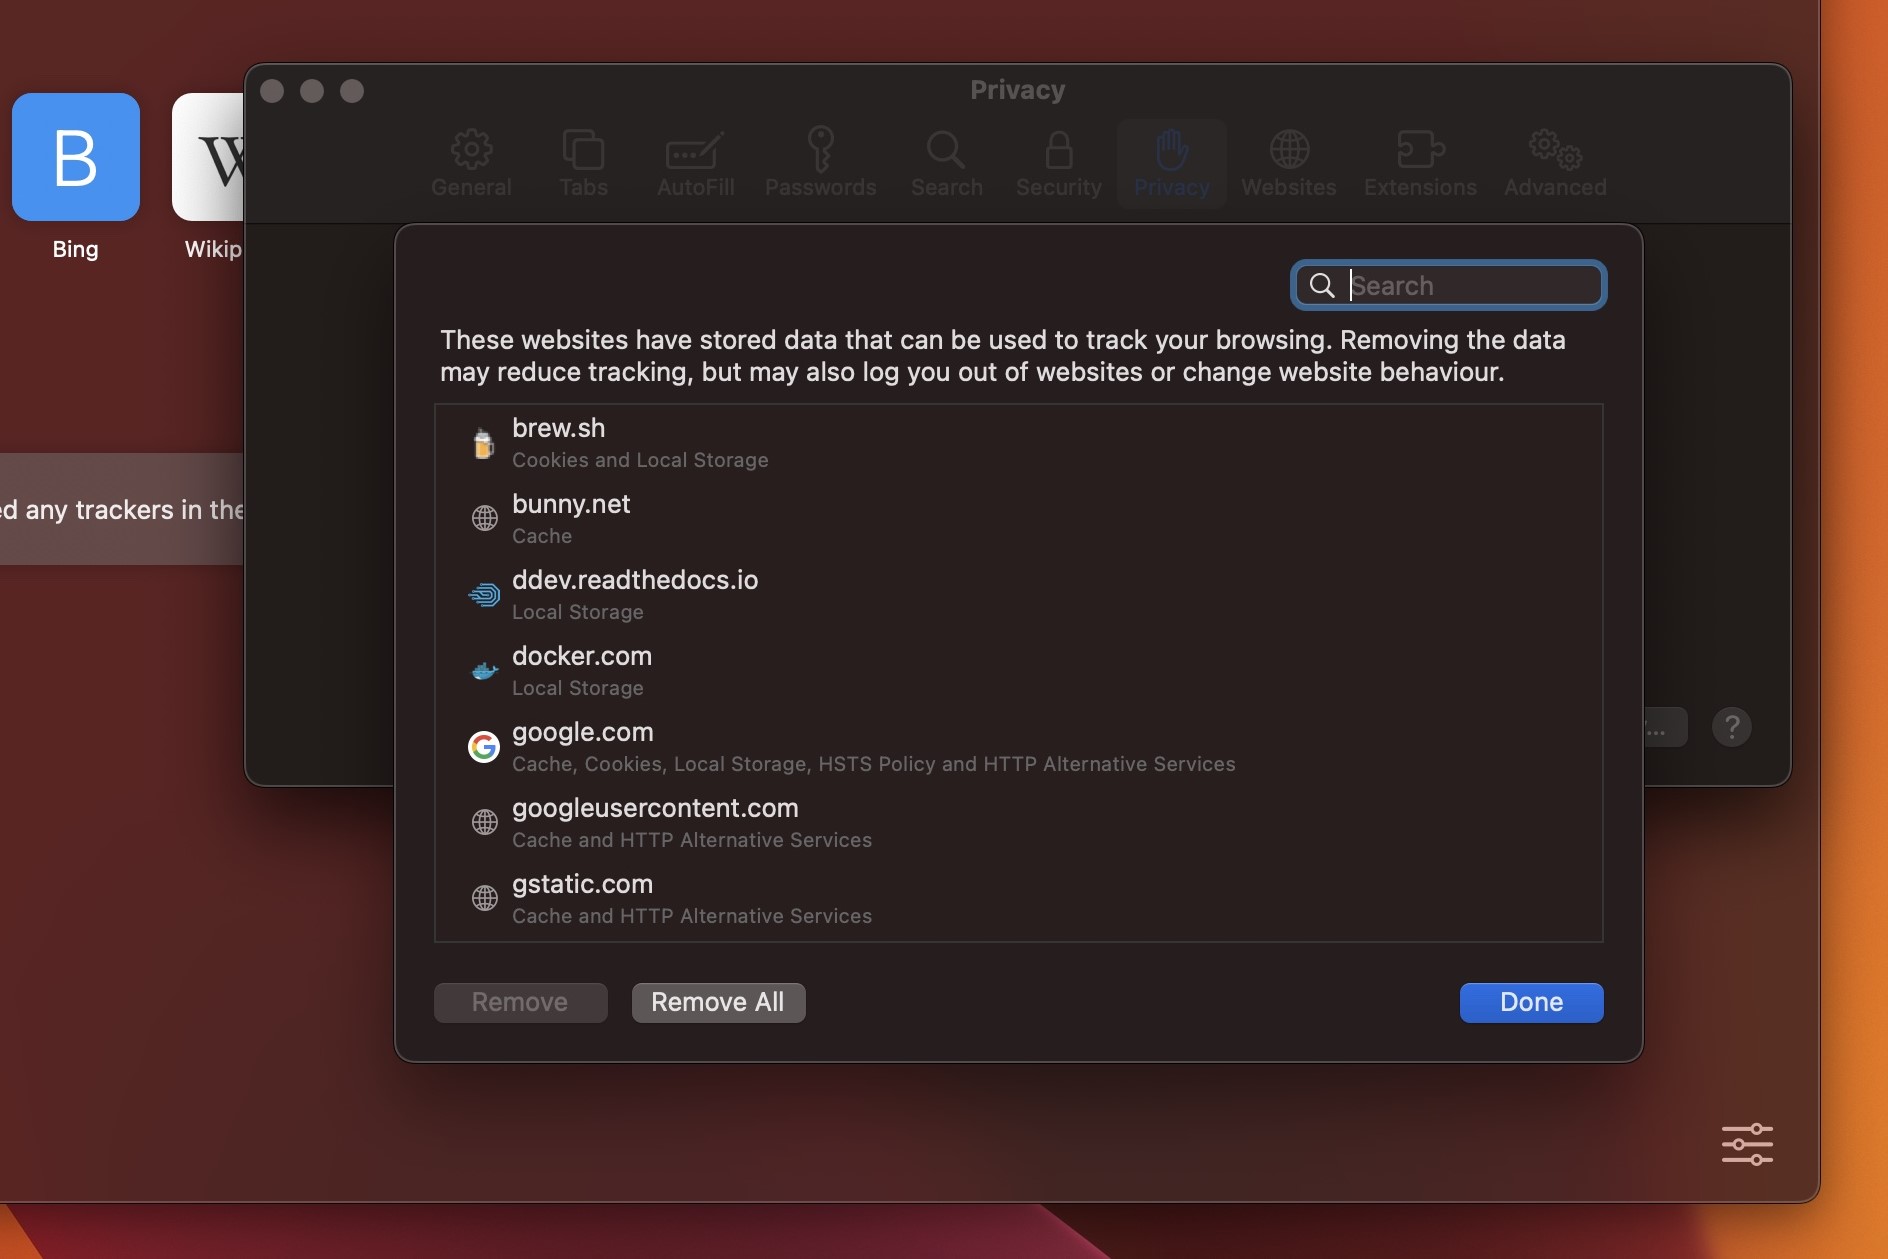Screen dimensions: 1888x1259
Task: Open the Websites settings tab
Action: (x=1288, y=163)
